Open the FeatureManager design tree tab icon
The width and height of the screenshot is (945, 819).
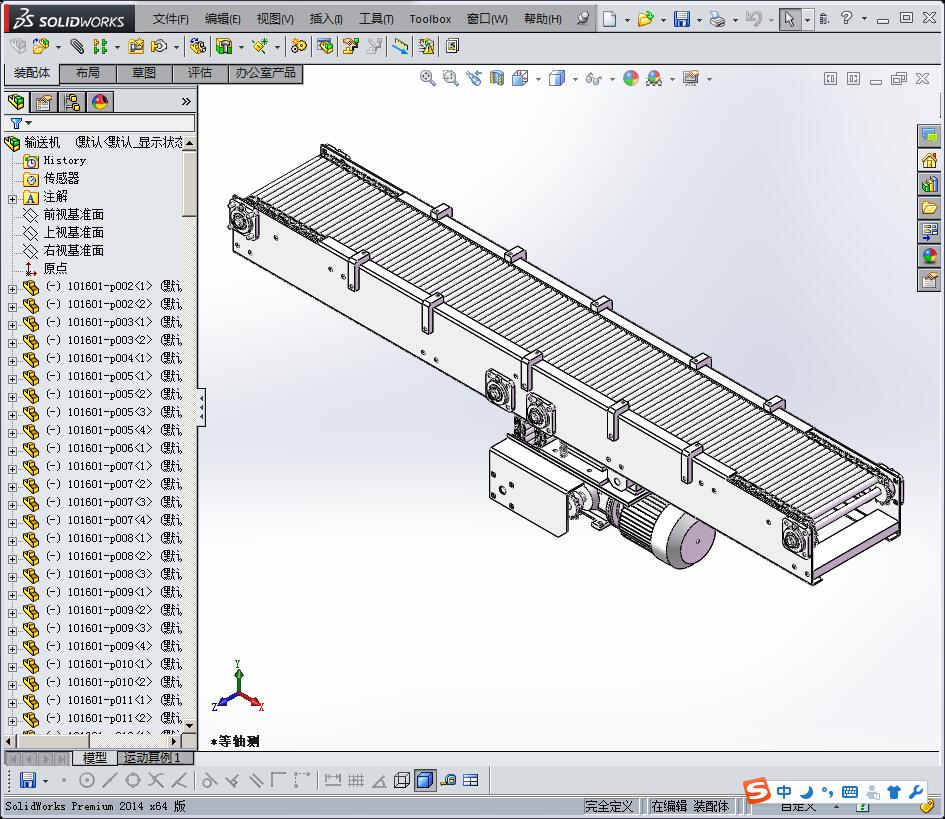tap(17, 102)
